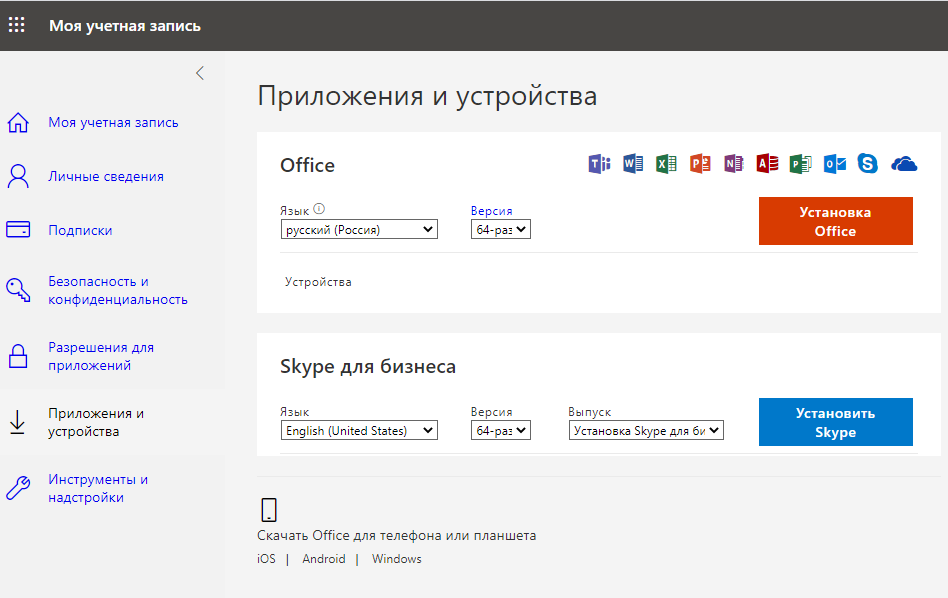
Task: Click the Skype app icon
Action: click(868, 163)
